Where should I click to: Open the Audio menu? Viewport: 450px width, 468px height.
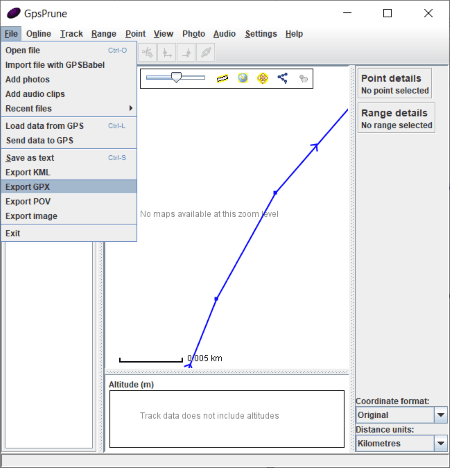pyautogui.click(x=224, y=34)
